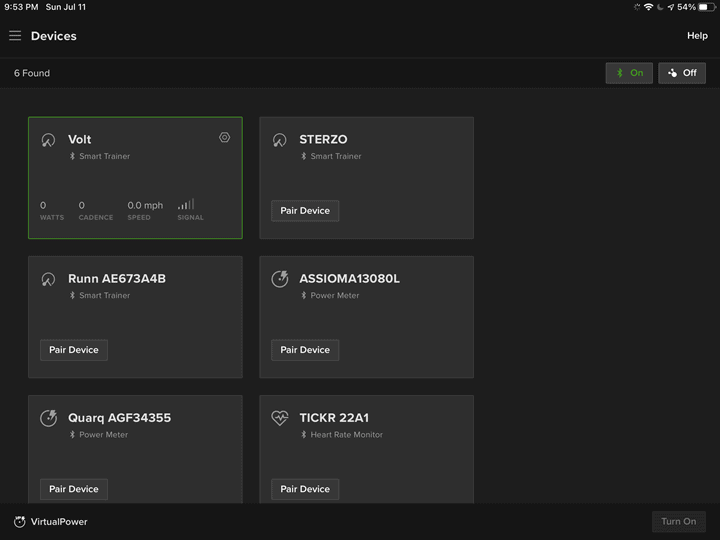The height and width of the screenshot is (540, 720).
Task: Turn On VirtualPower
Action: [x=679, y=522]
